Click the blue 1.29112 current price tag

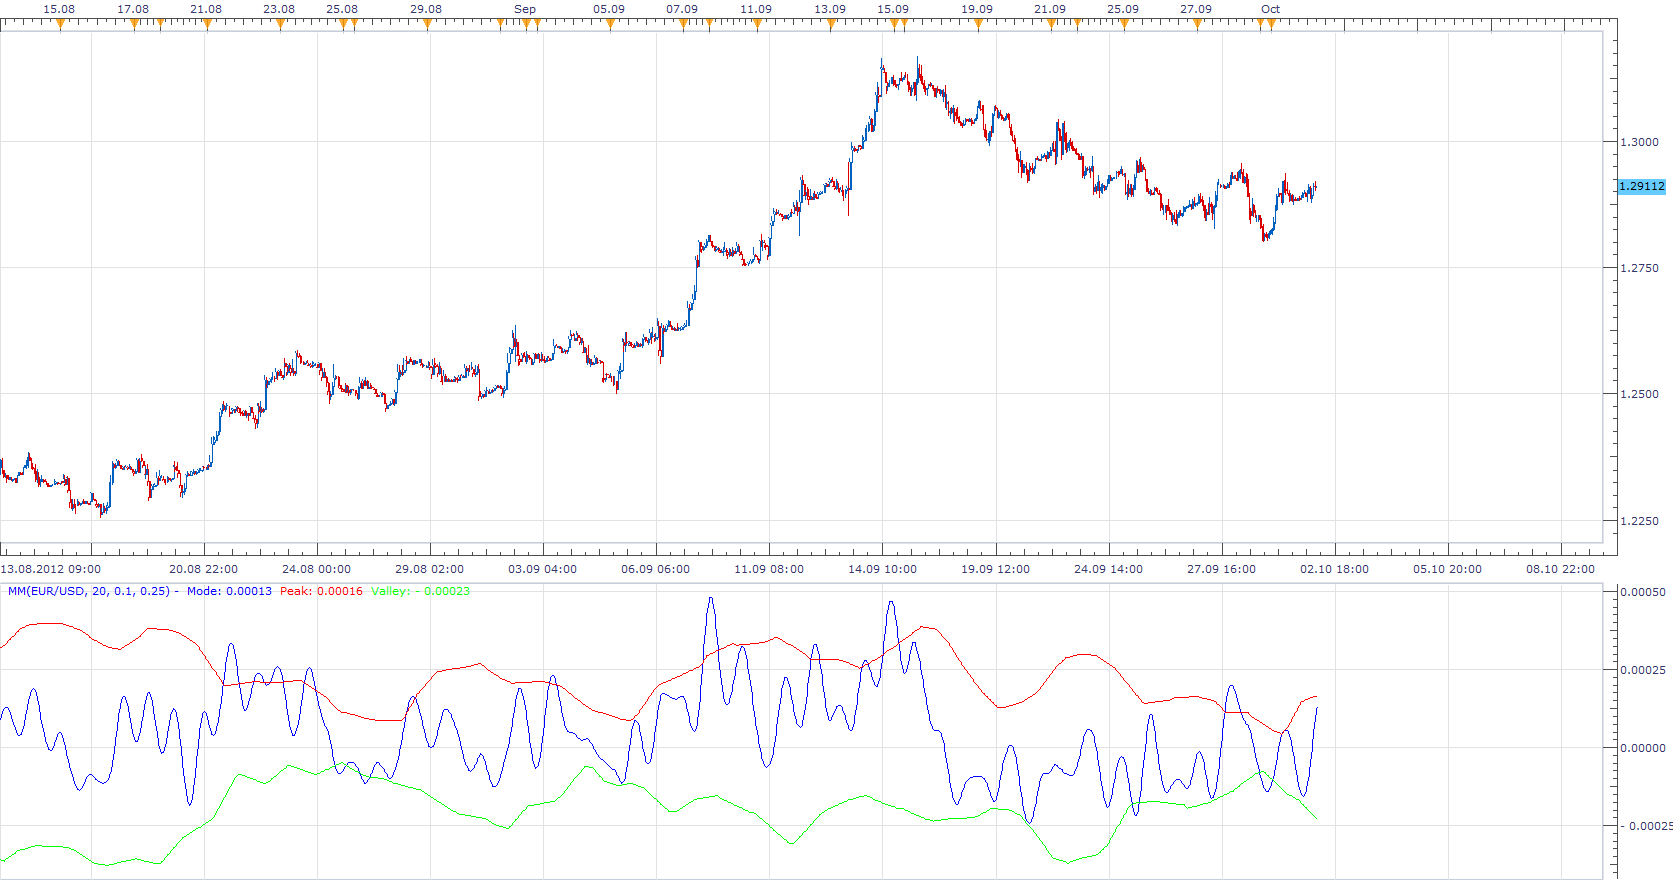1642,186
